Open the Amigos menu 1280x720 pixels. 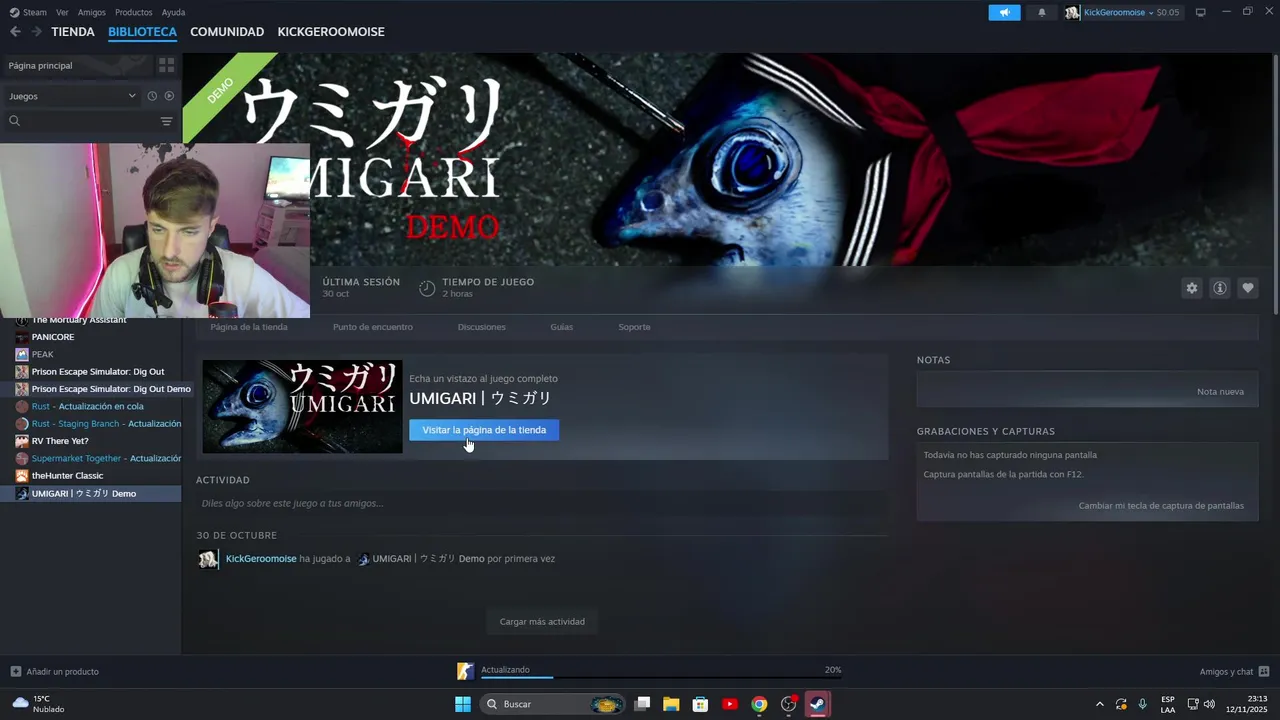92,12
